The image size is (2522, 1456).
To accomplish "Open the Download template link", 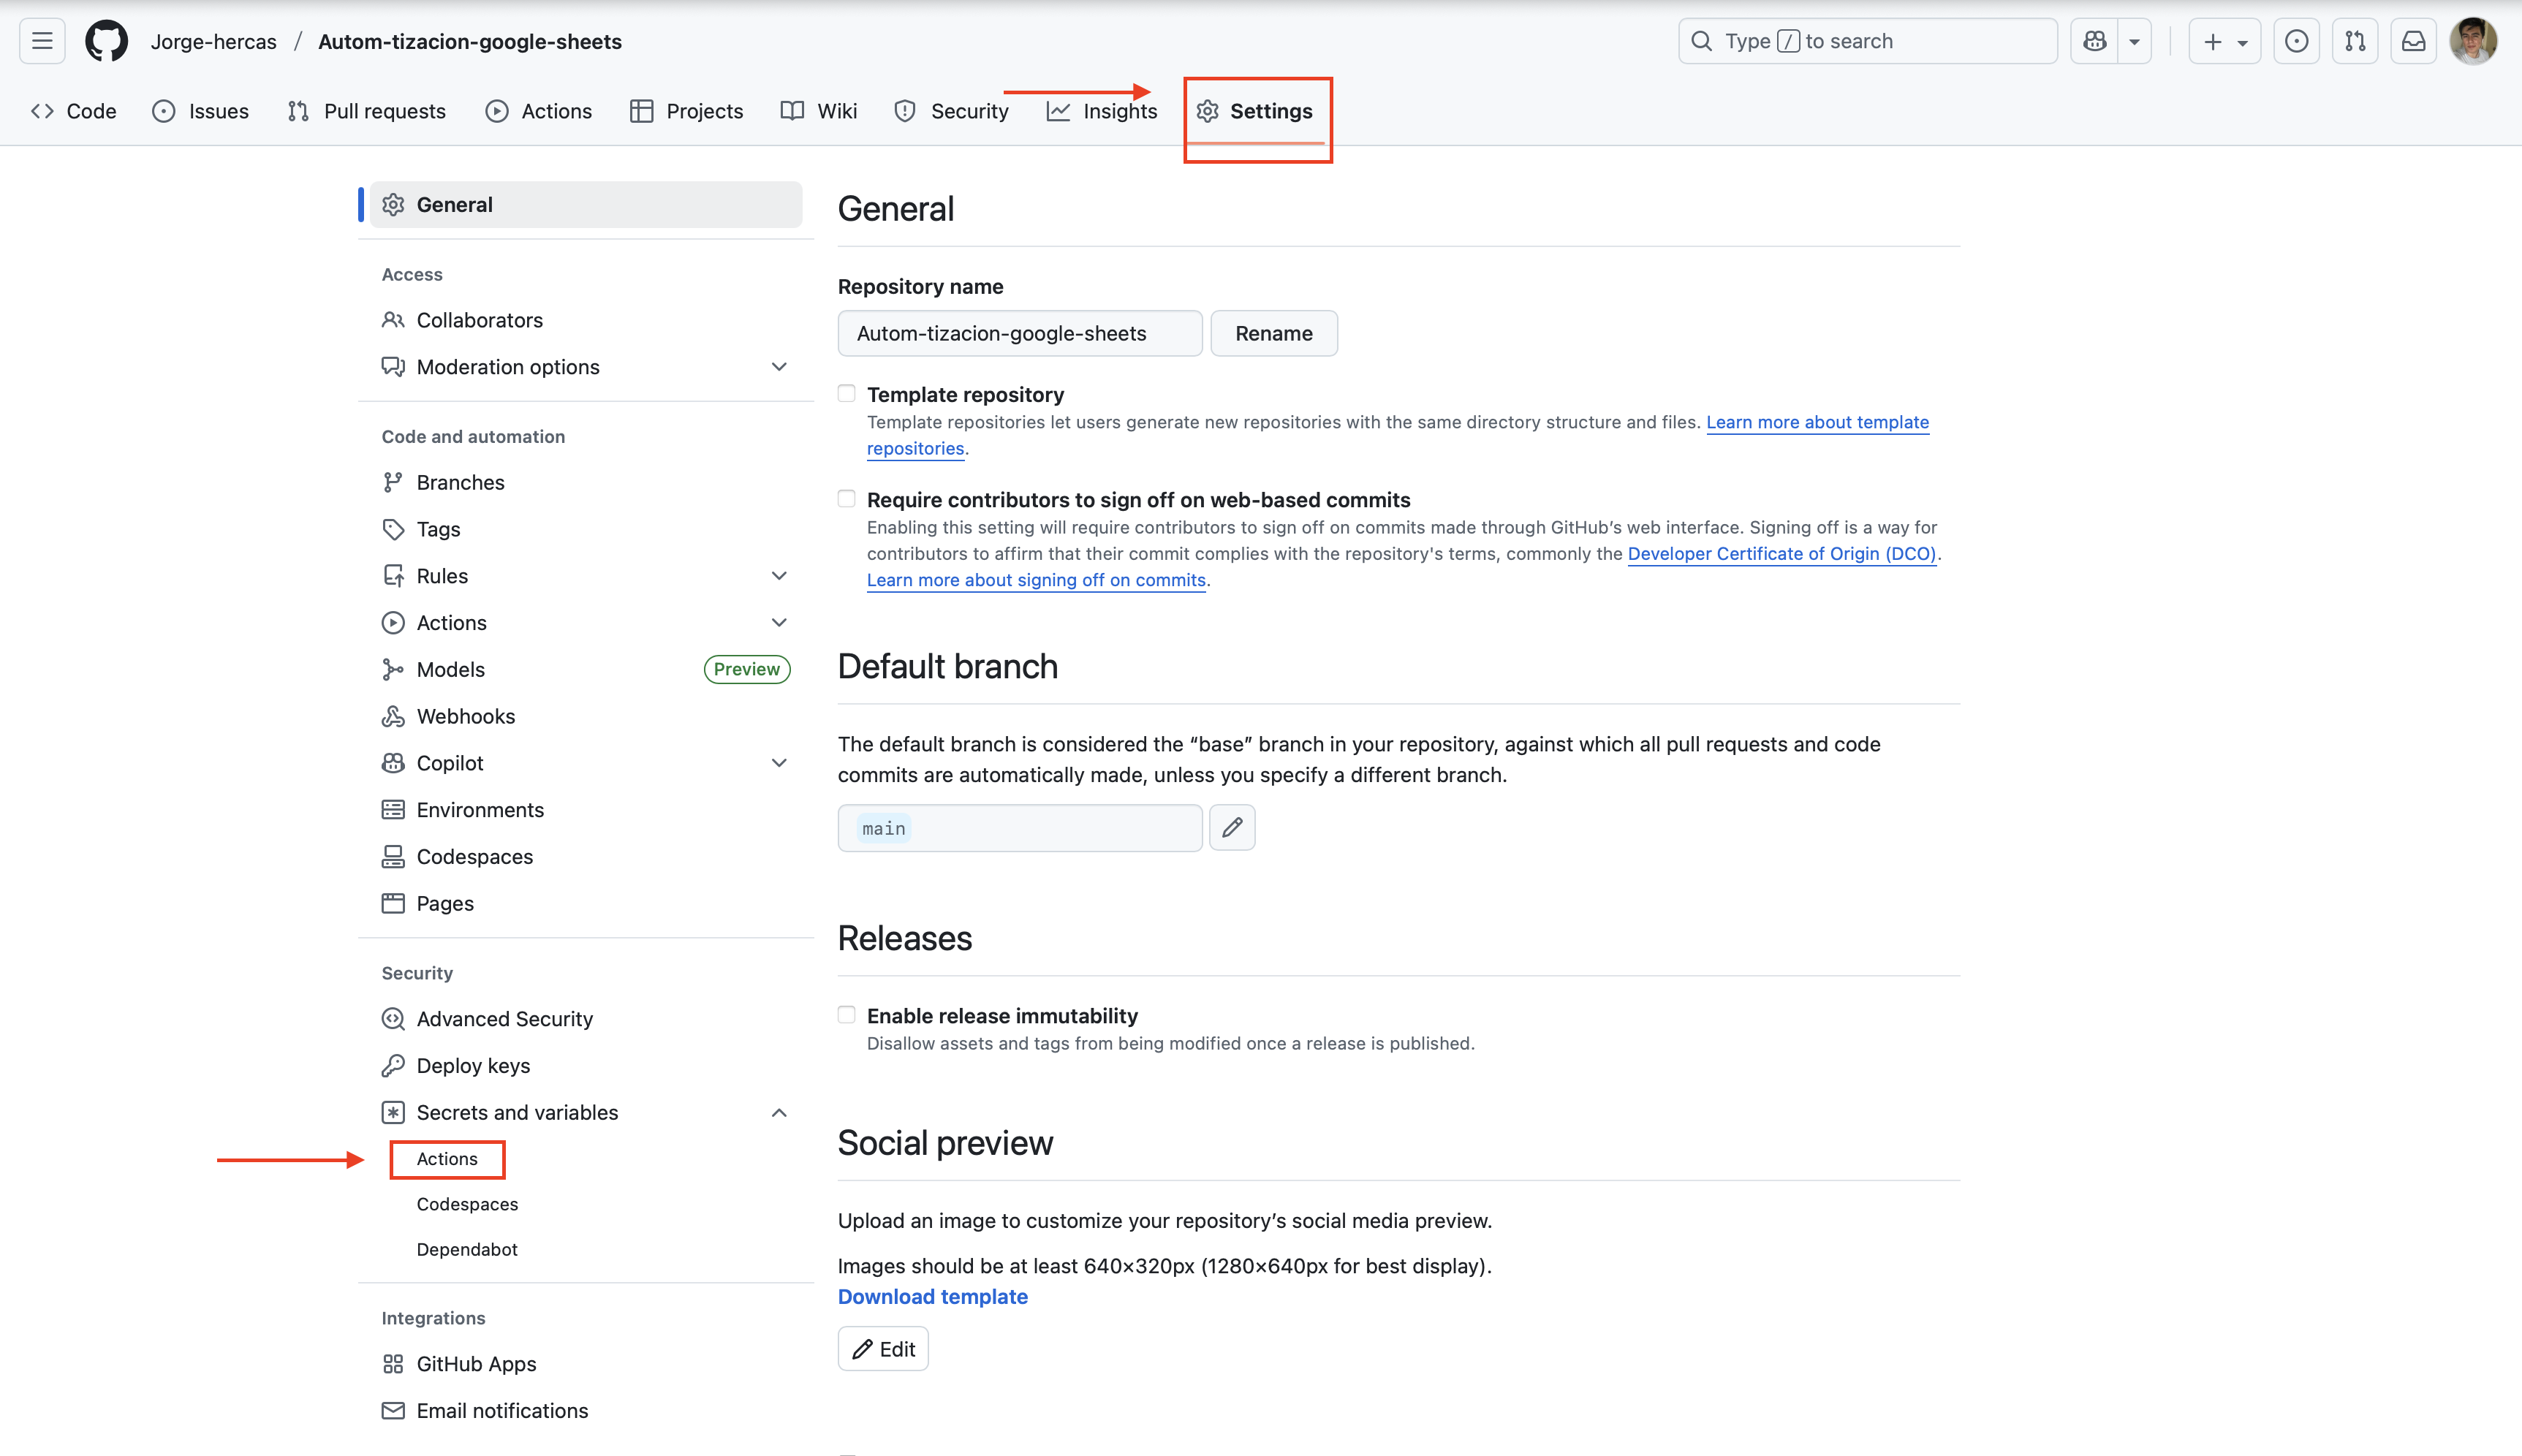I will click(932, 1296).
